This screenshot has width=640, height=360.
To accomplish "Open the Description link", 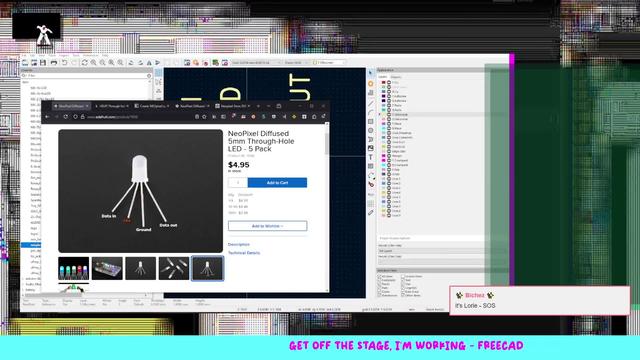I will tap(239, 244).
